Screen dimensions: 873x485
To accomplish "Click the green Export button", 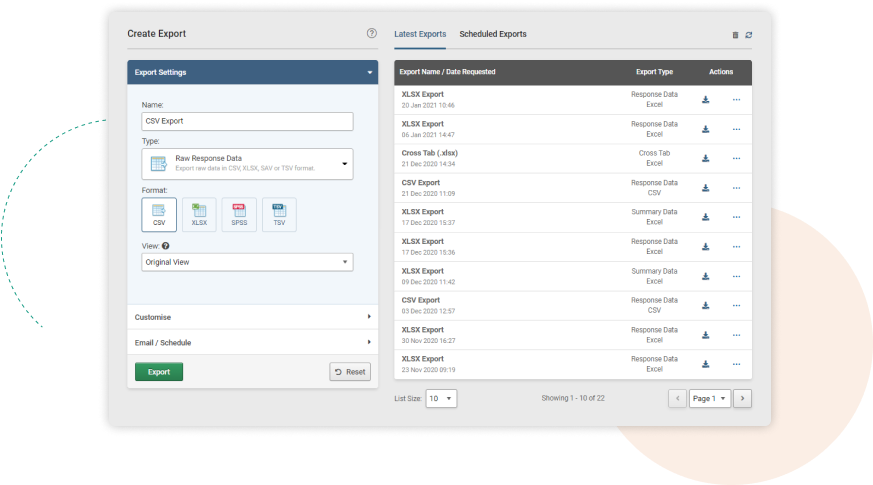I will click(x=159, y=372).
